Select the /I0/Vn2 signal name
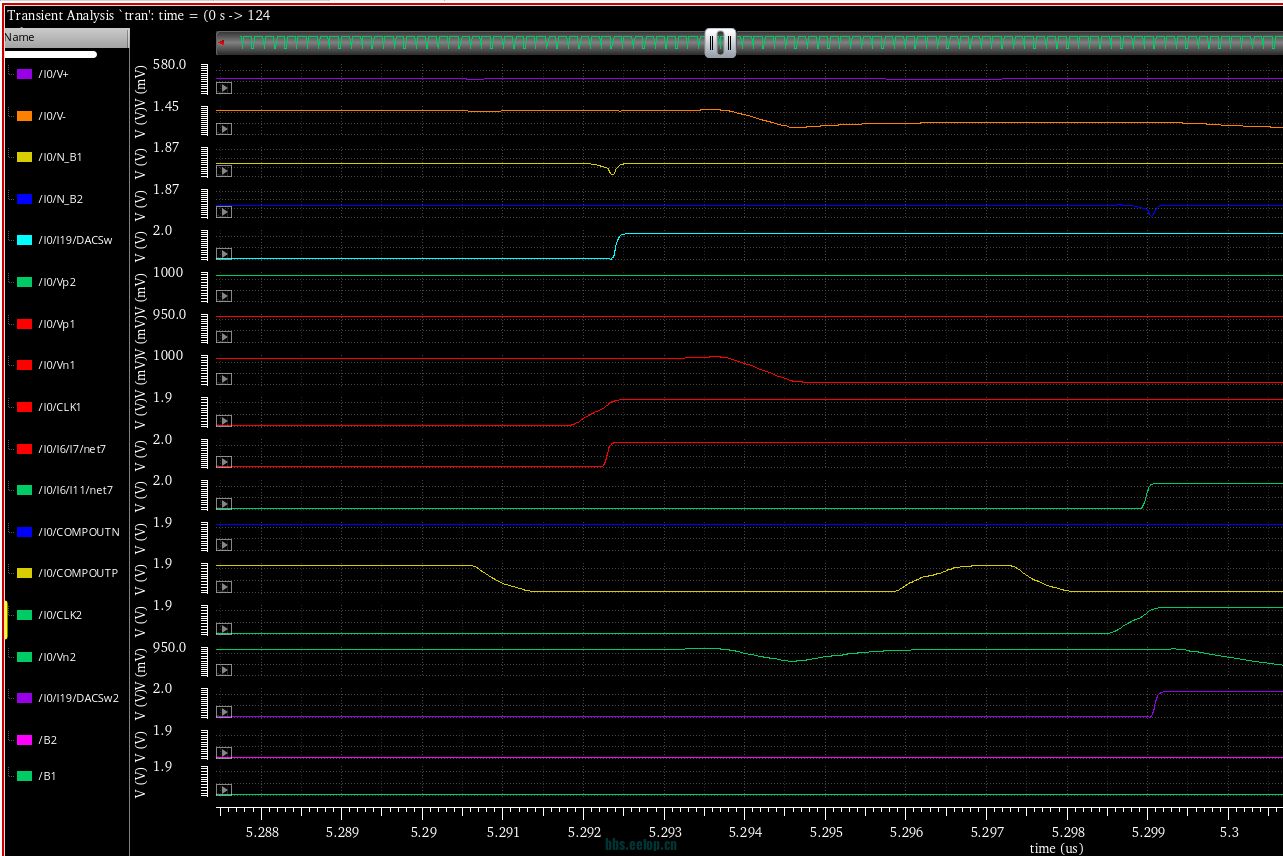This screenshot has height=856, width=1283. pos(57,657)
